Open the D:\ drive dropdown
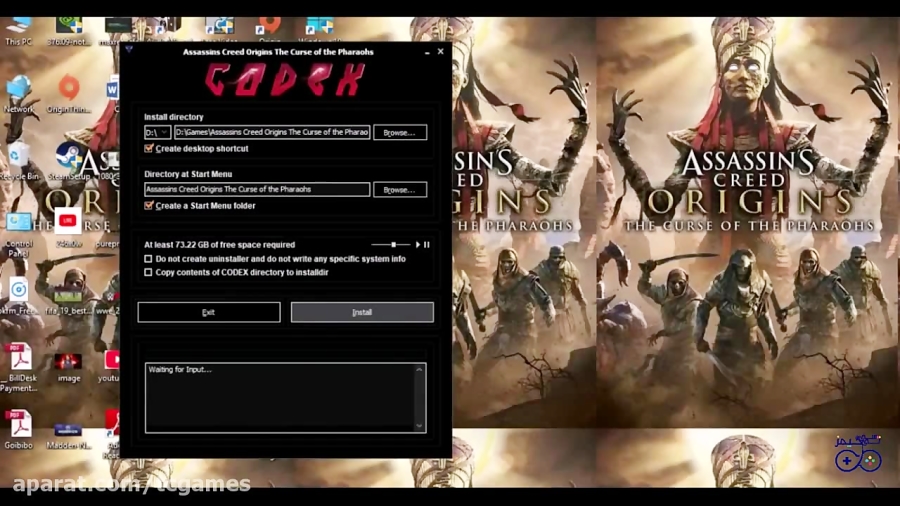The width and height of the screenshot is (900, 506). (x=157, y=132)
